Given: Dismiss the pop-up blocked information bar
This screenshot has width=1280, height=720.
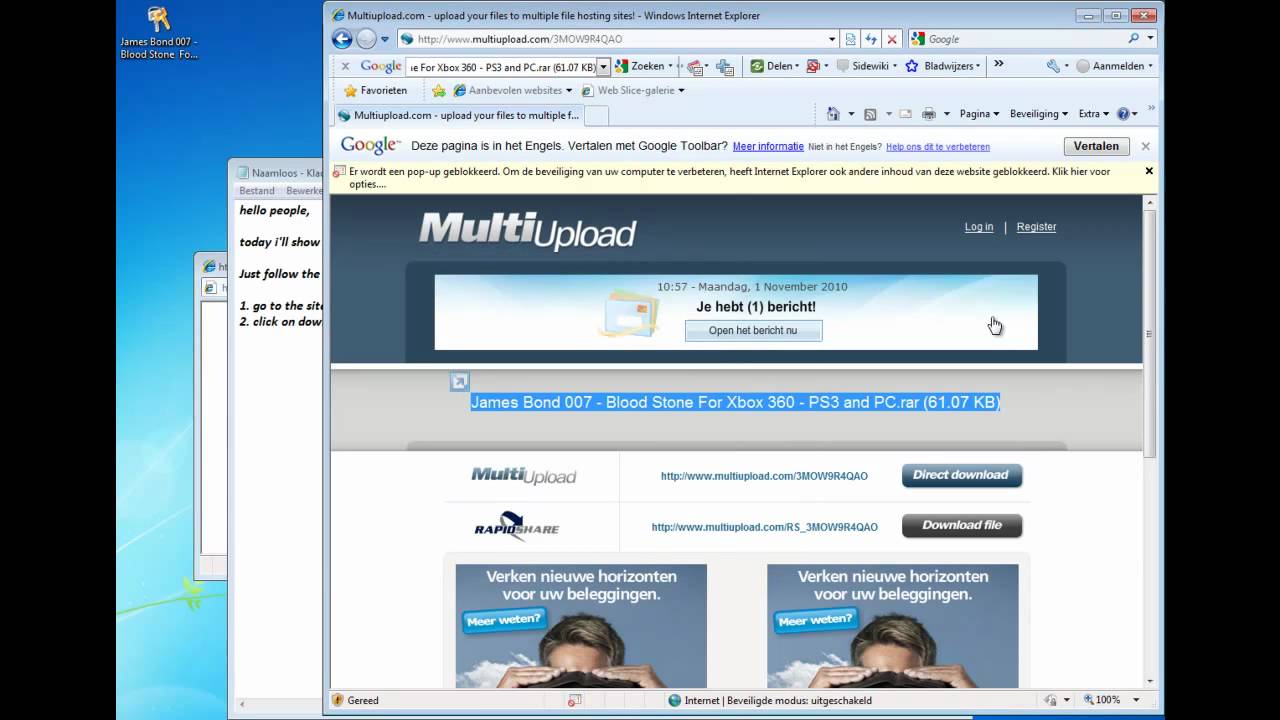Looking at the screenshot, I should (x=1149, y=171).
